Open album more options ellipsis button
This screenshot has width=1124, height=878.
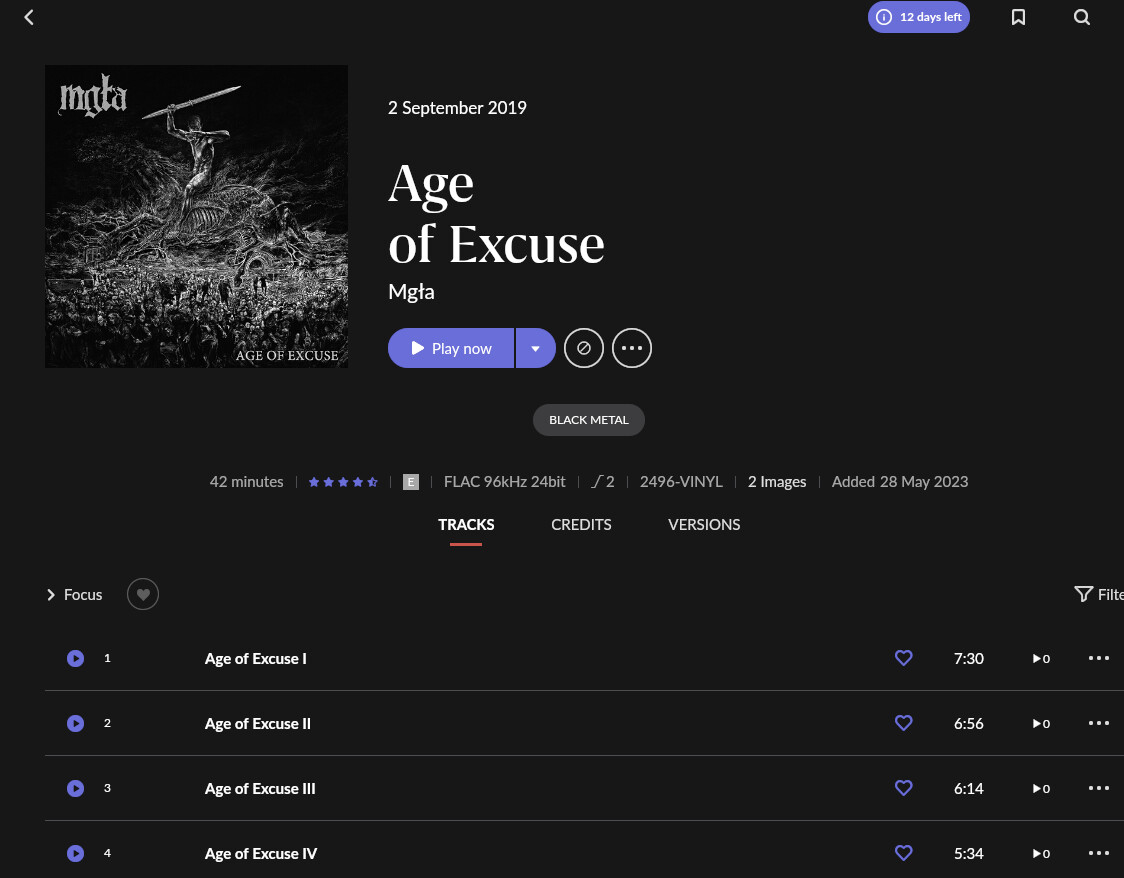[632, 348]
